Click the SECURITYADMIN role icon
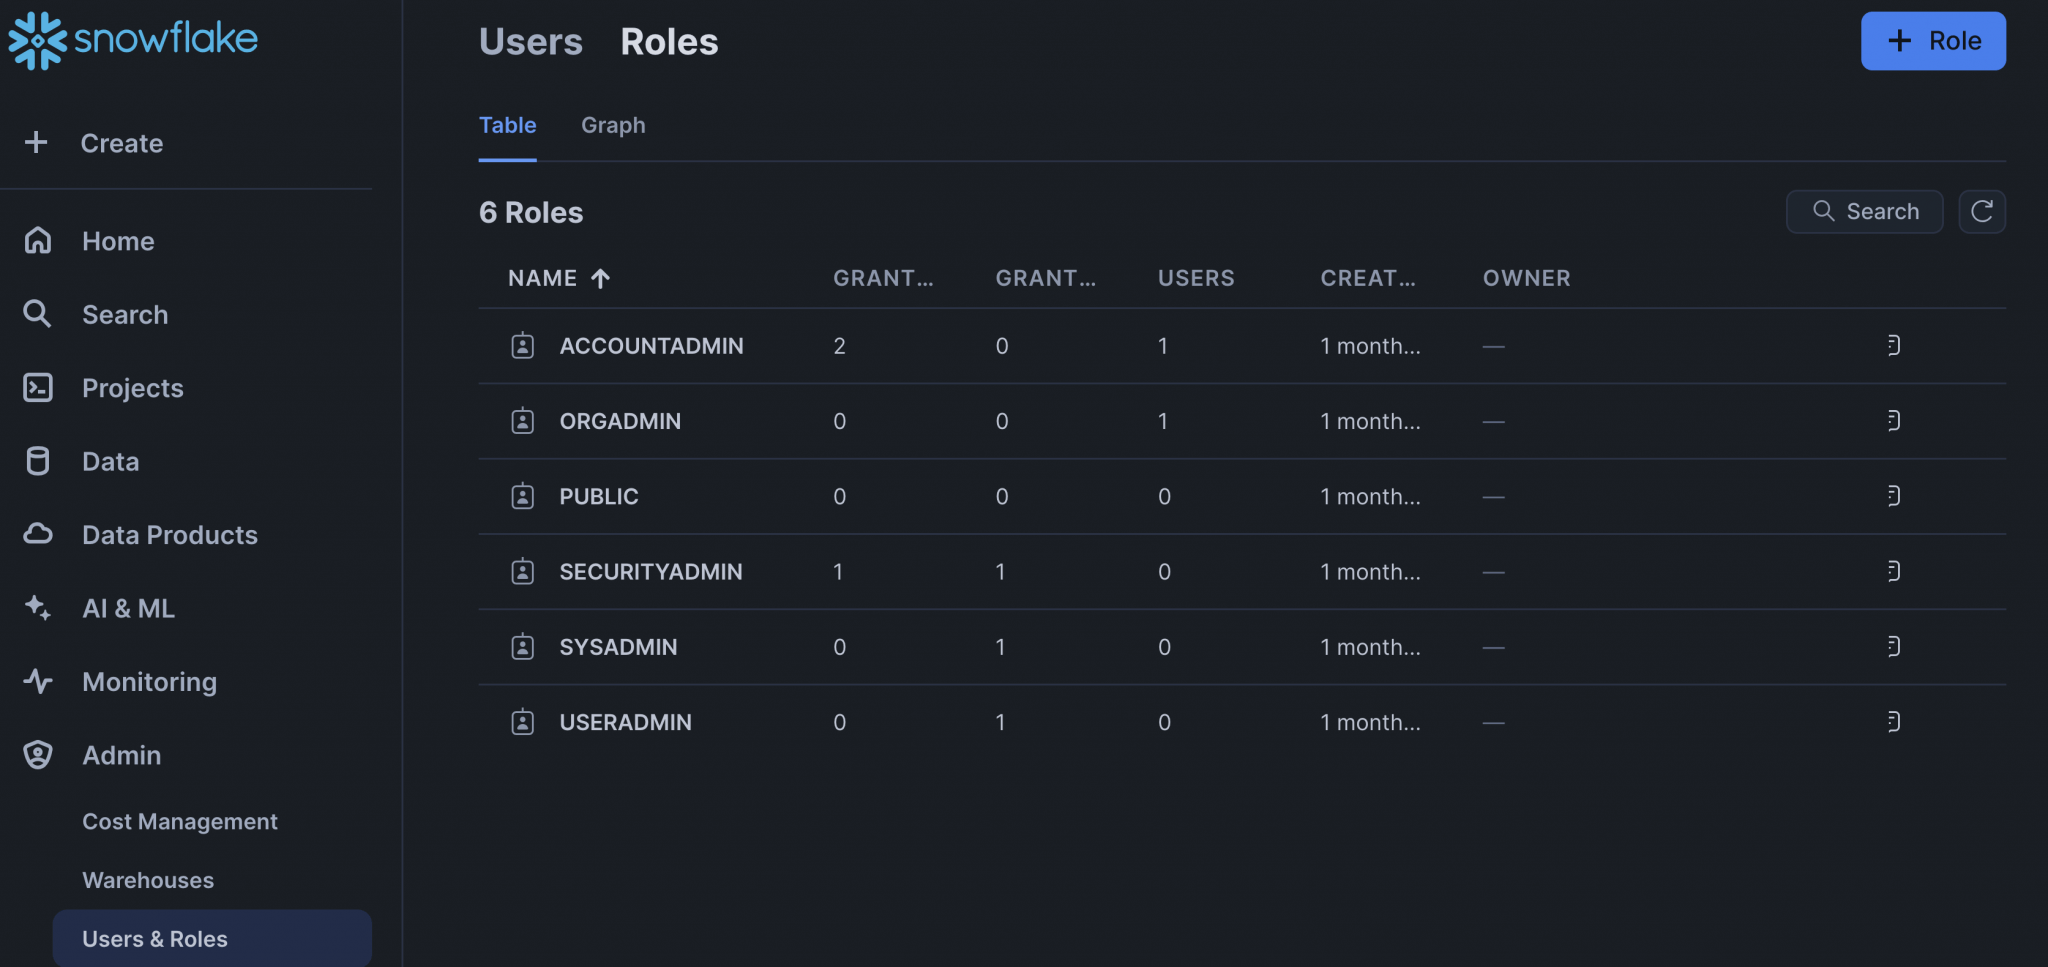Viewport: 2048px width, 967px height. [522, 572]
